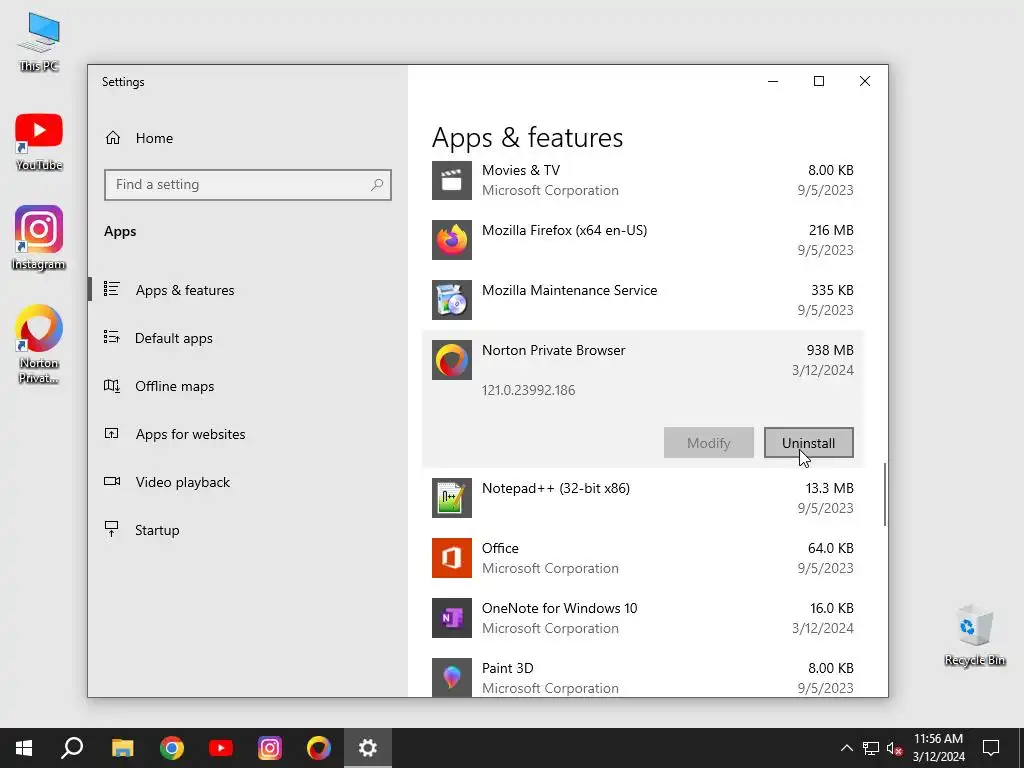Open the Windows Start menu
1024x768 pixels.
click(24, 748)
